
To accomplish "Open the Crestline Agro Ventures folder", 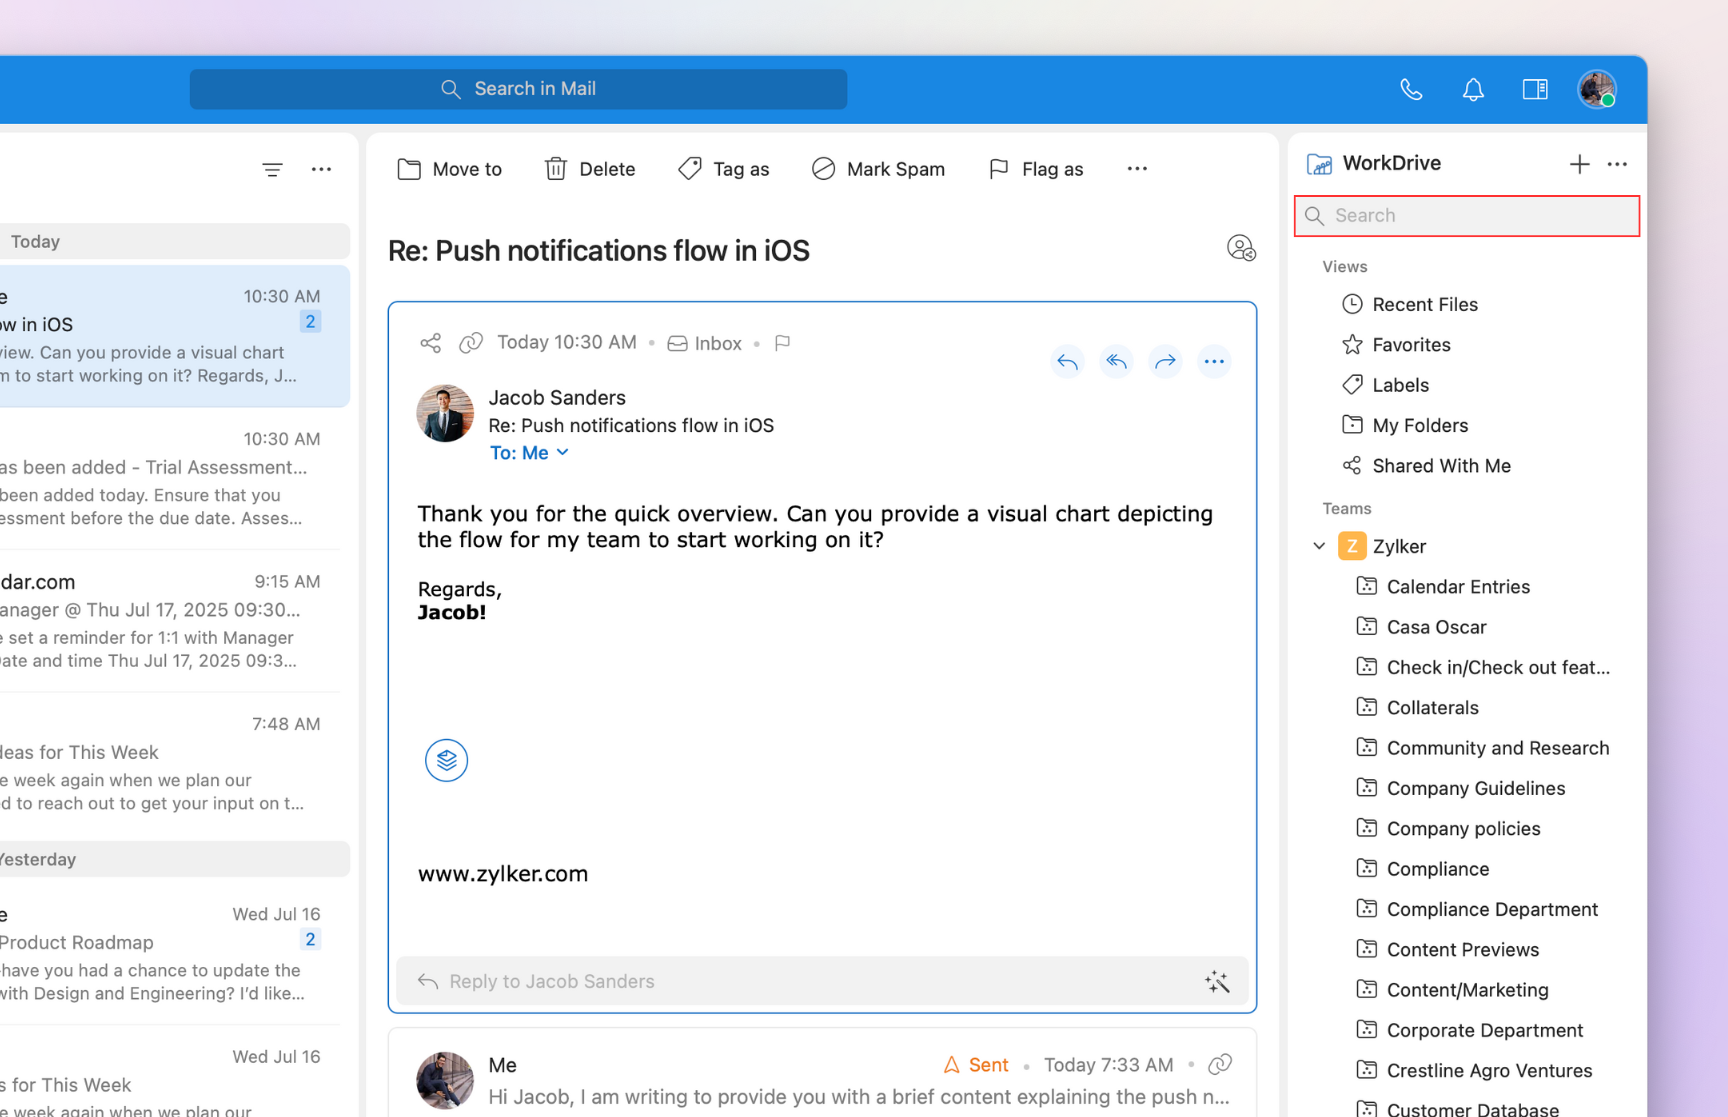I will click(x=1474, y=1071).
